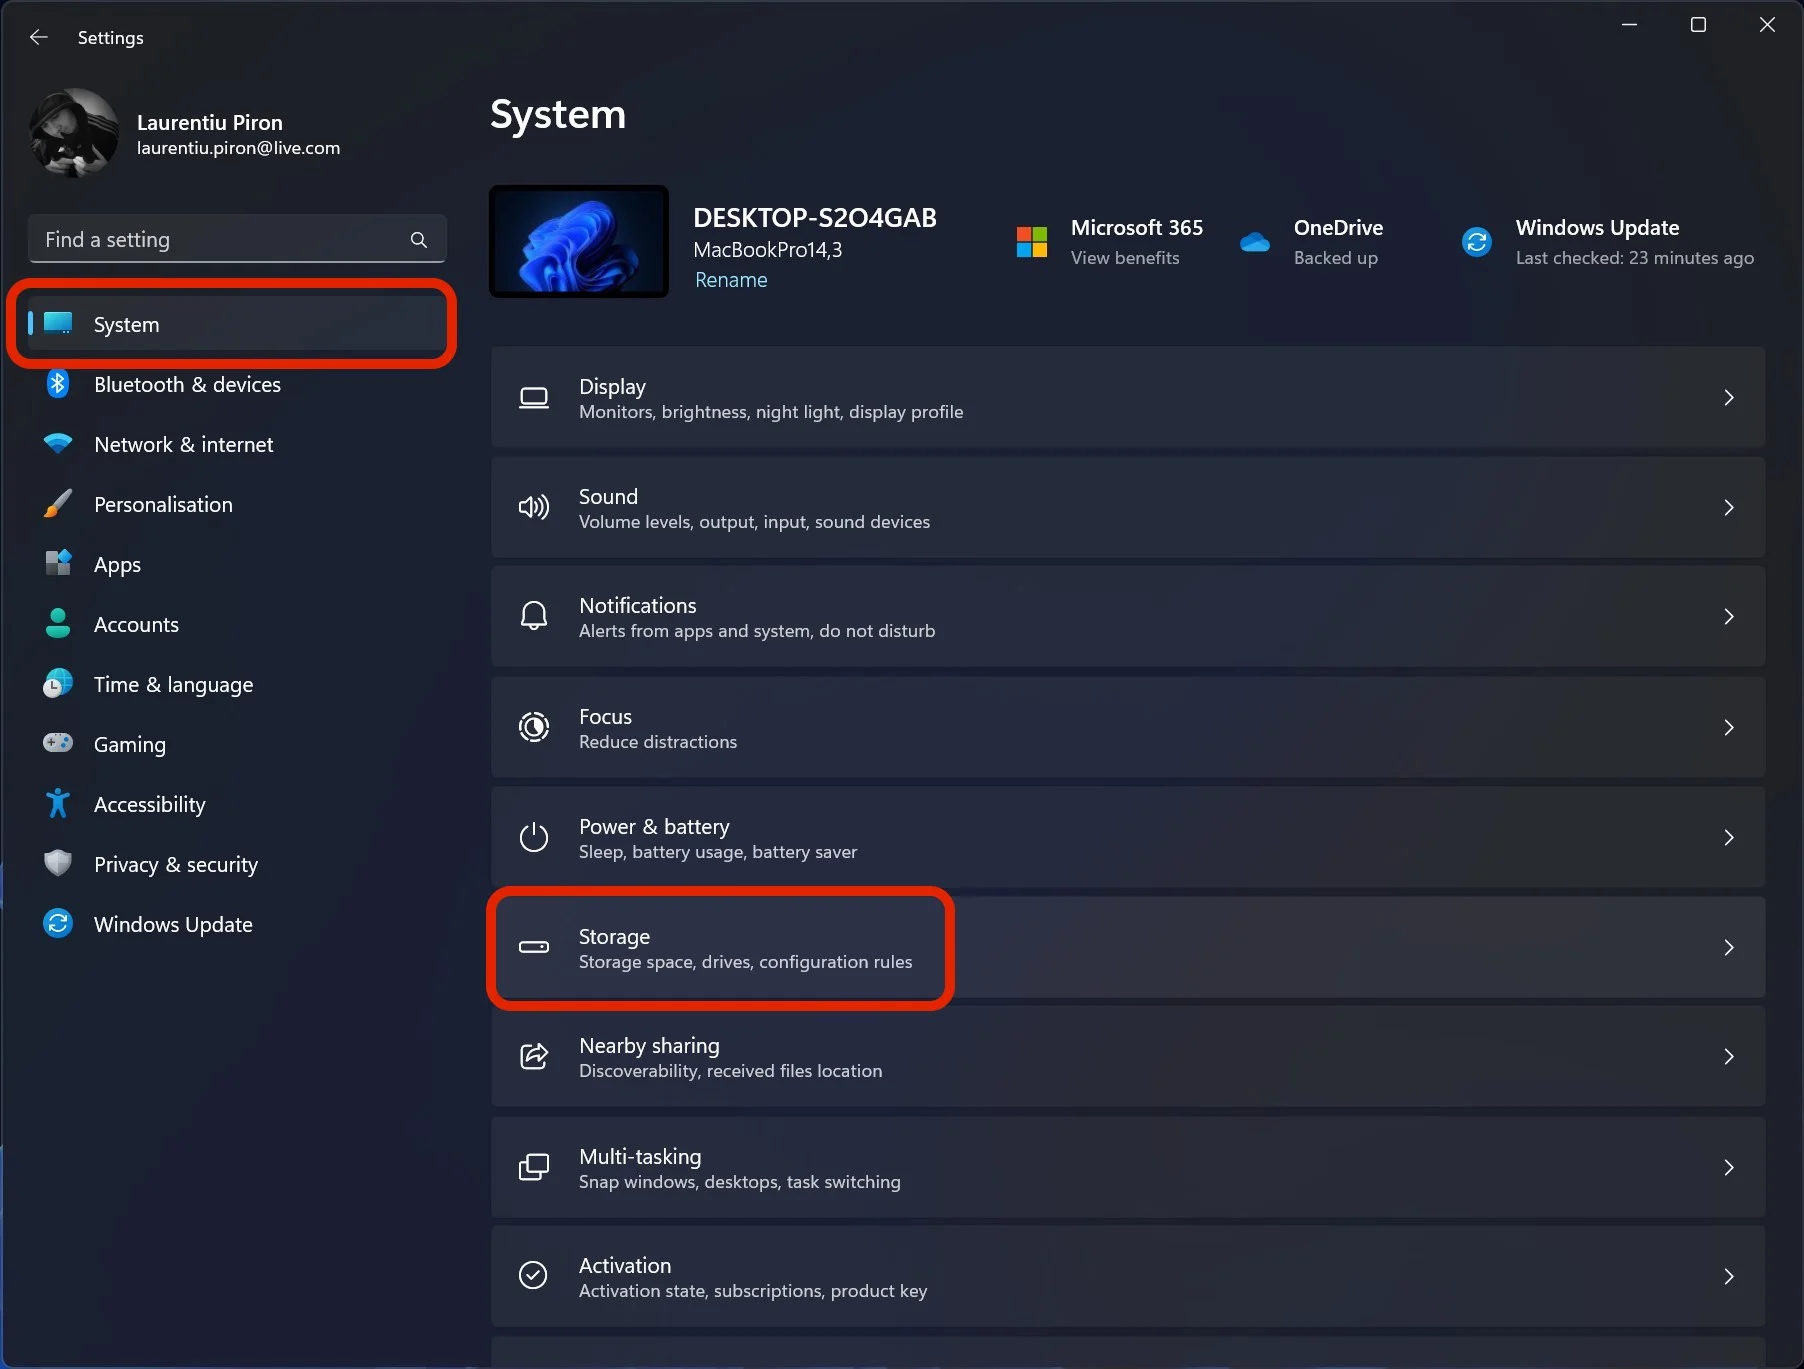1804x1369 pixels.
Task: Click Volume levels, output, input text
Action: pos(754,522)
